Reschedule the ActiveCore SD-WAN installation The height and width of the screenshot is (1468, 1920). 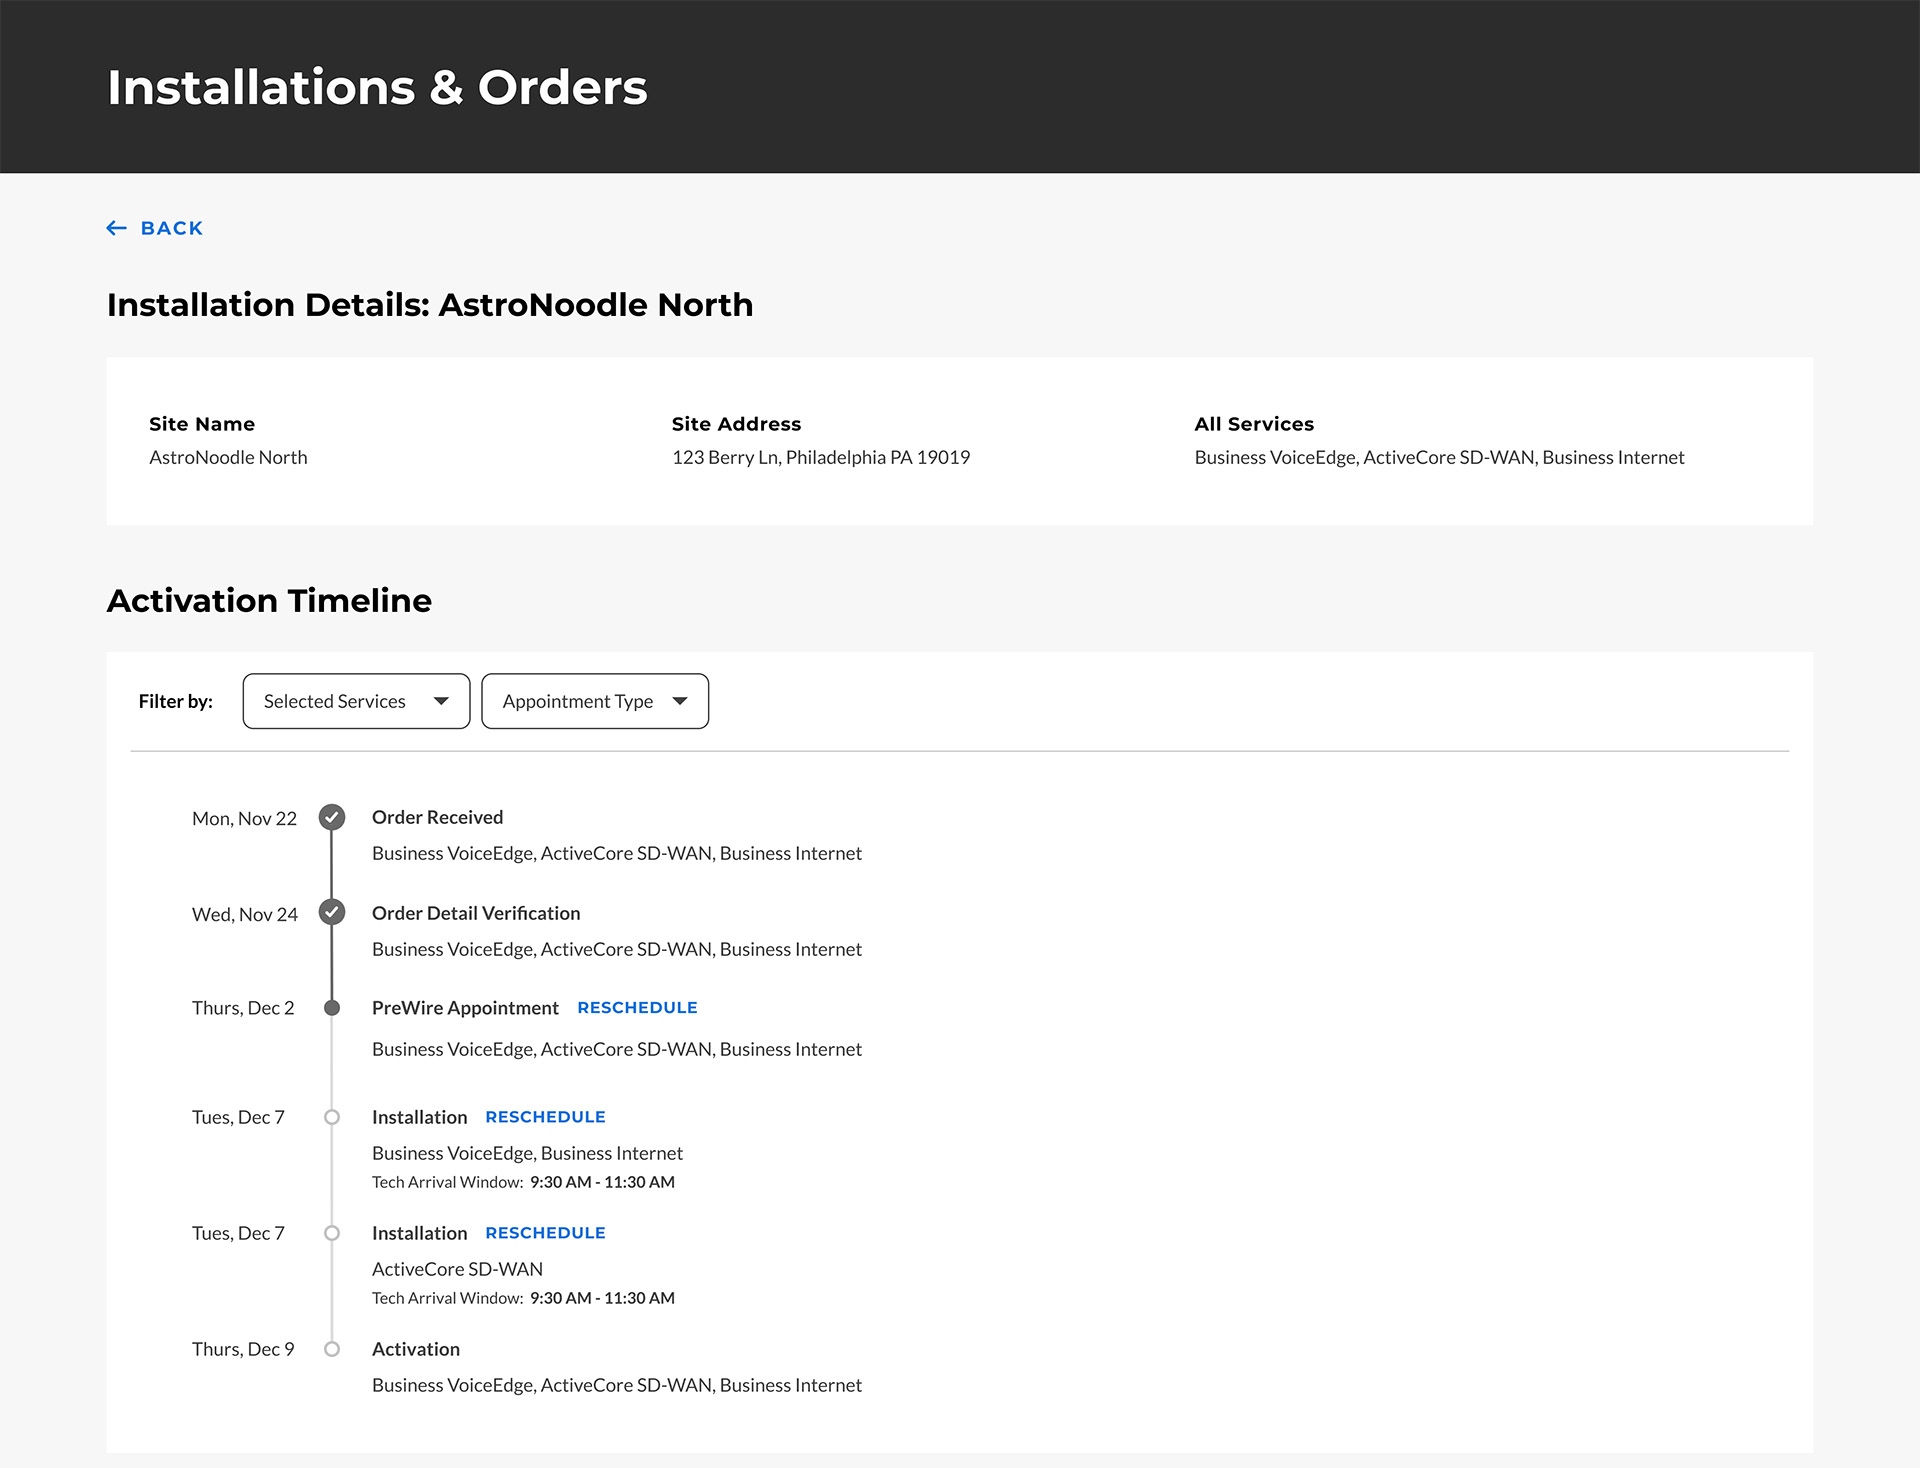[x=545, y=1233]
